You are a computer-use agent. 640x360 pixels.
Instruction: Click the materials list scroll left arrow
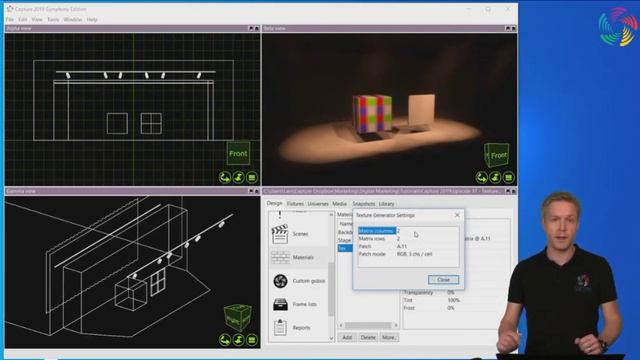(341, 325)
